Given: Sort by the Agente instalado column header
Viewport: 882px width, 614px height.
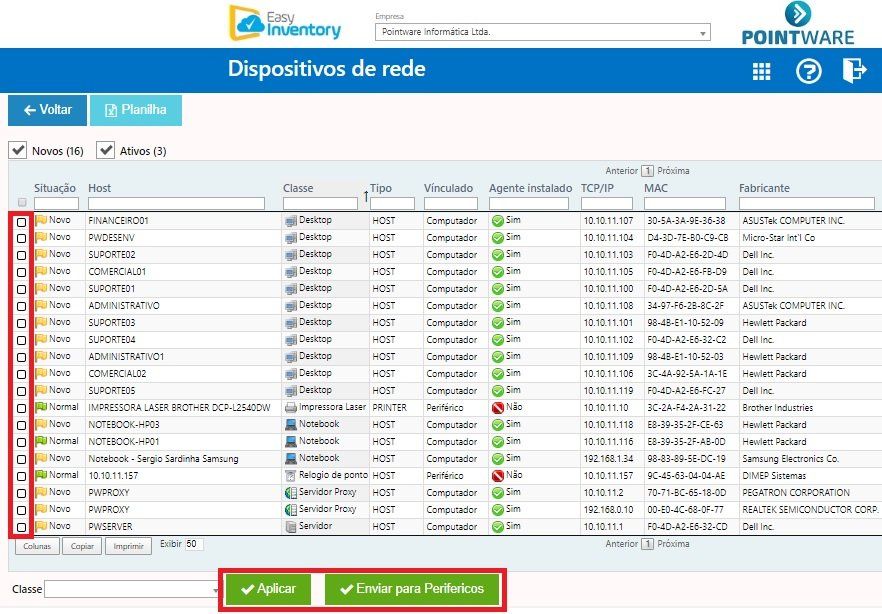Looking at the screenshot, I should coord(530,188).
